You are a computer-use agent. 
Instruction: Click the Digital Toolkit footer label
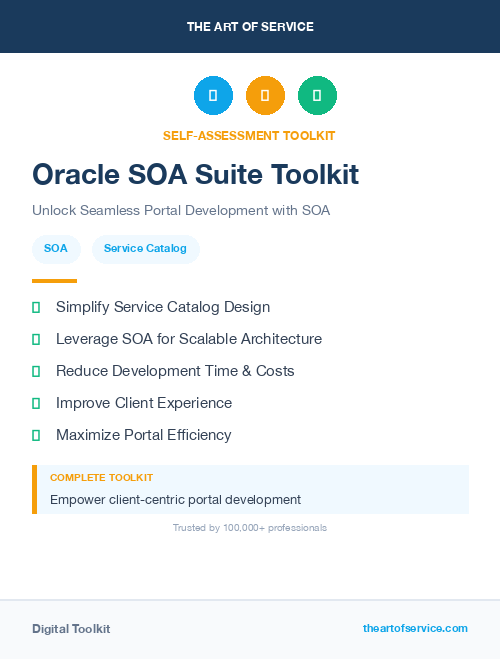point(71,629)
